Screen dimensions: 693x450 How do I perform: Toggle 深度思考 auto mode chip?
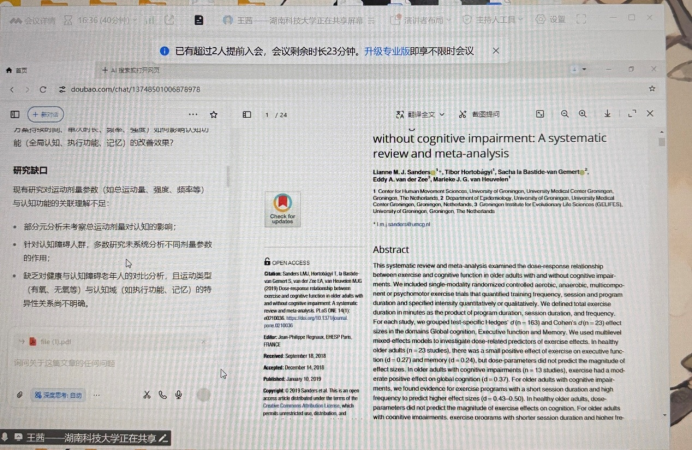pos(60,395)
